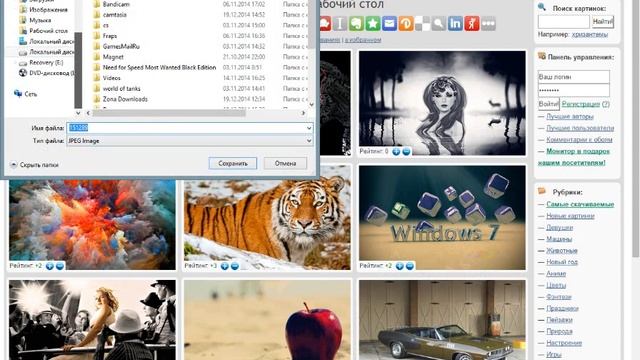Open the хризантемы example link
The width and height of the screenshot is (640, 360).
pyautogui.click(x=590, y=35)
